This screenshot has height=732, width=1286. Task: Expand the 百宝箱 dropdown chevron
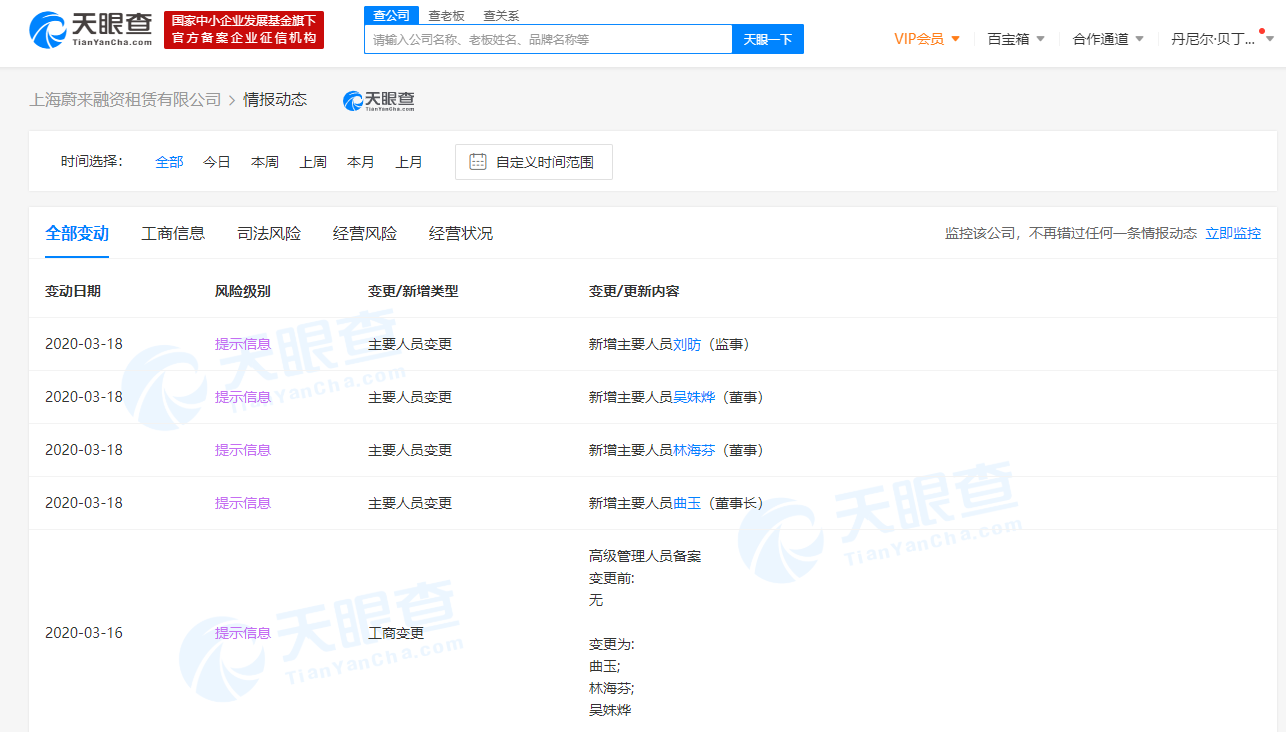[1039, 38]
